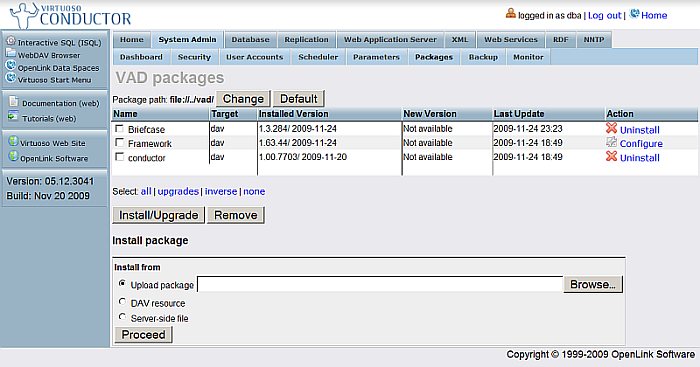Click the OpenLink Data Spaces icon
This screenshot has height=367, width=700.
(11, 66)
